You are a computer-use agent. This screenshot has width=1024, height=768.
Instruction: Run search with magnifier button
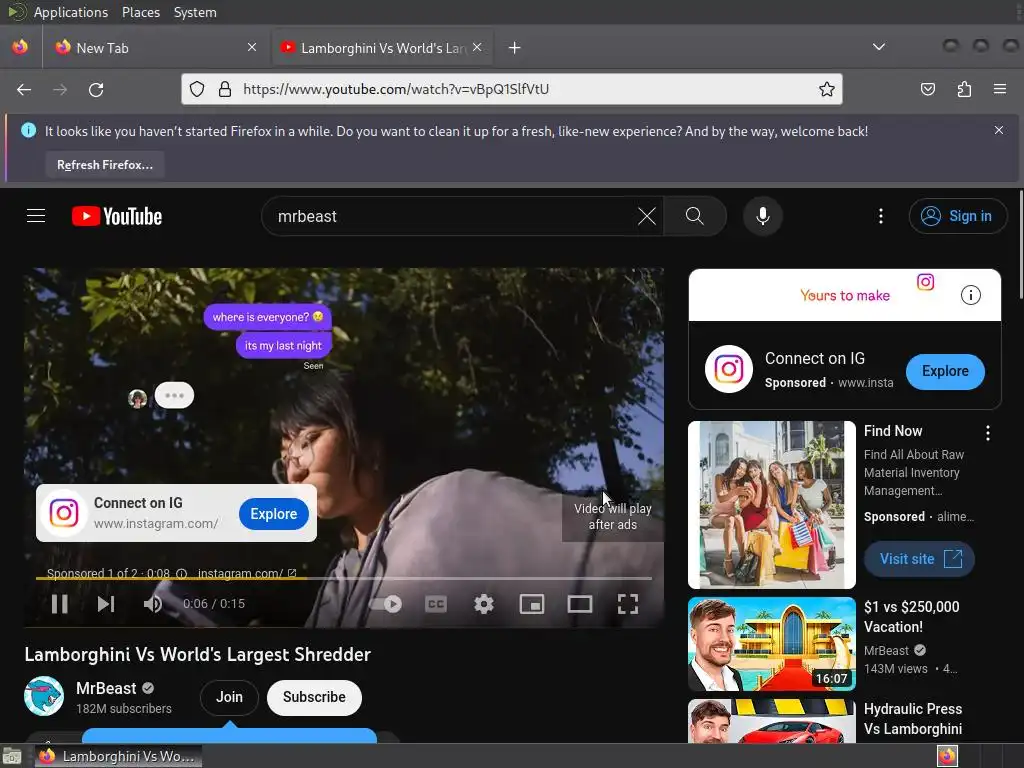[x=695, y=216]
